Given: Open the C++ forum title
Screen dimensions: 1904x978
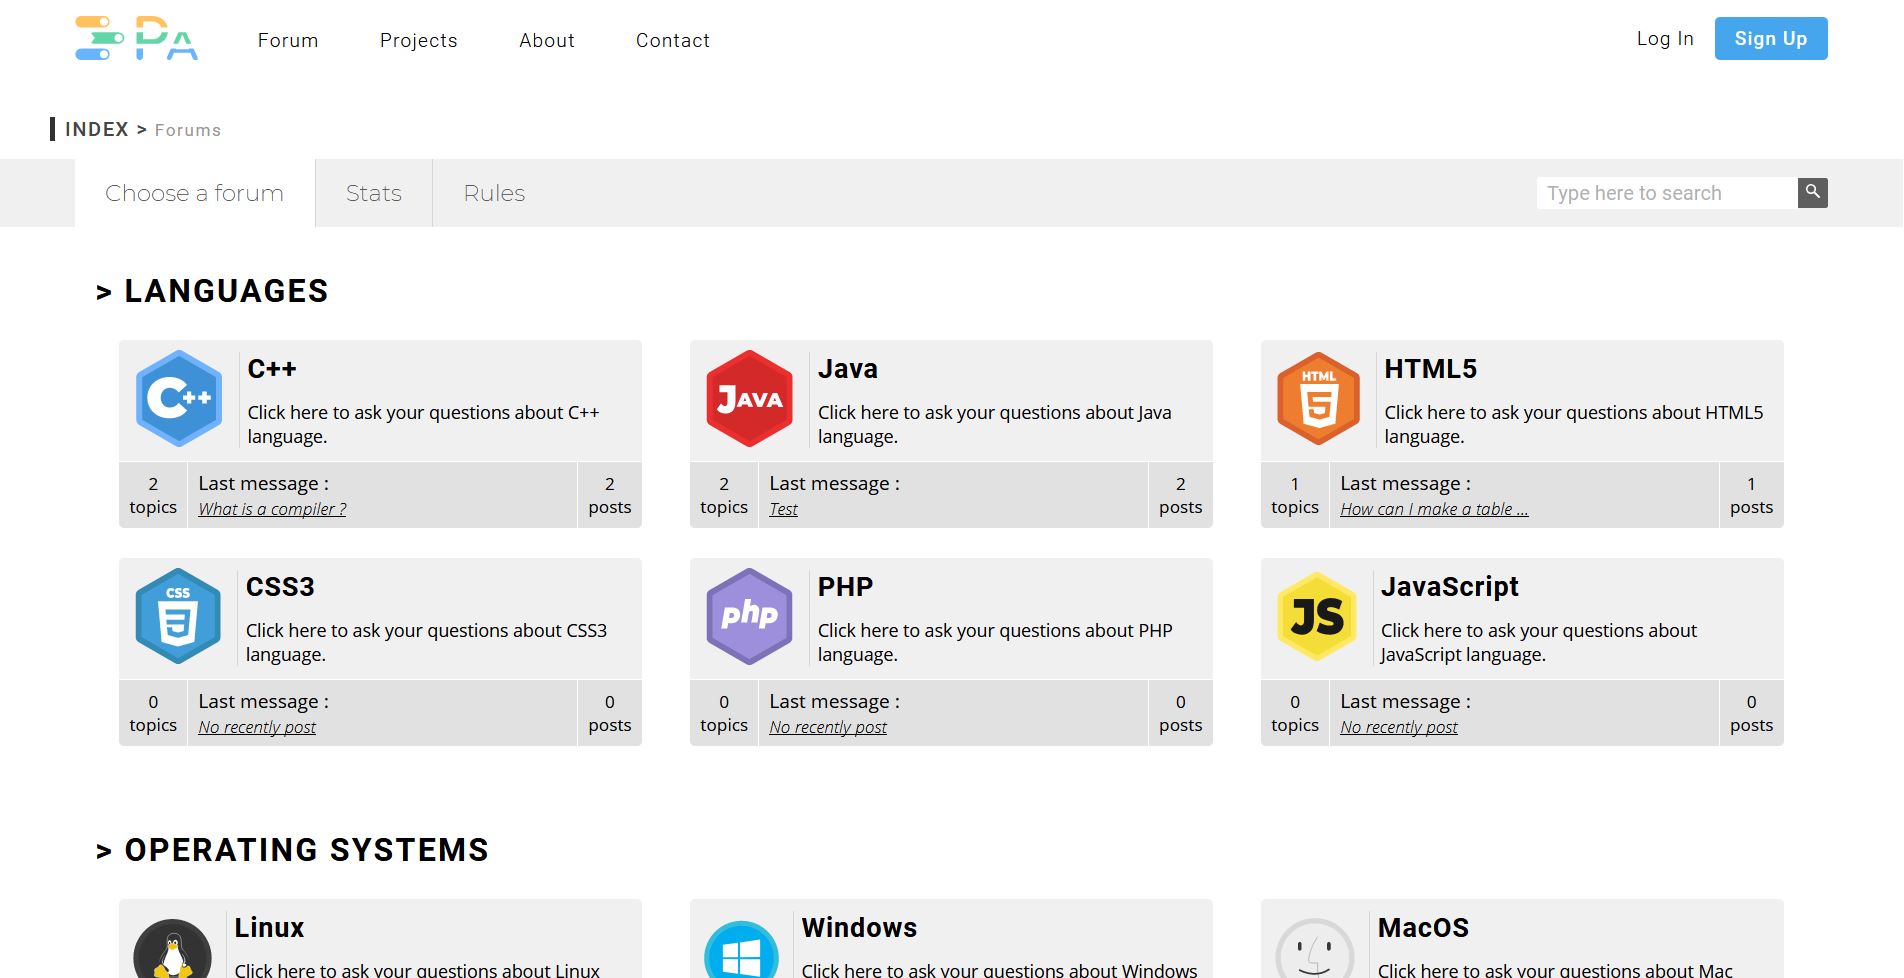Looking at the screenshot, I should pos(272,368).
